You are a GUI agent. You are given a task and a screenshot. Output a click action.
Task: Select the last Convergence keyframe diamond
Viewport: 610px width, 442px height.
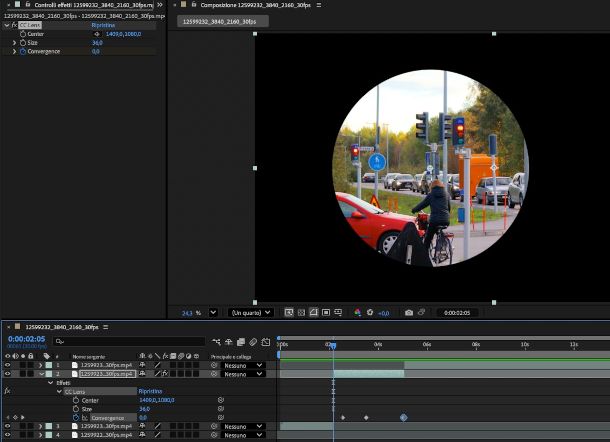click(x=404, y=417)
